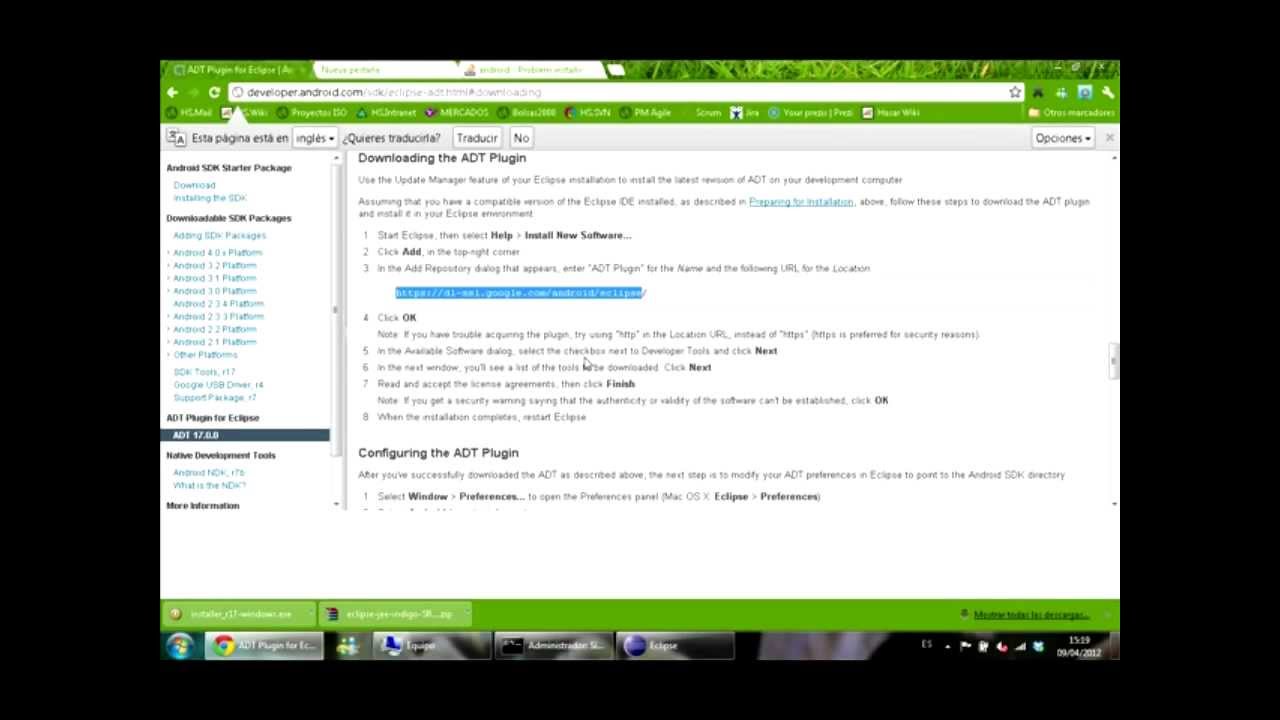Click Mostrar todas las descargas link
The height and width of the screenshot is (720, 1280).
pos(1030,615)
